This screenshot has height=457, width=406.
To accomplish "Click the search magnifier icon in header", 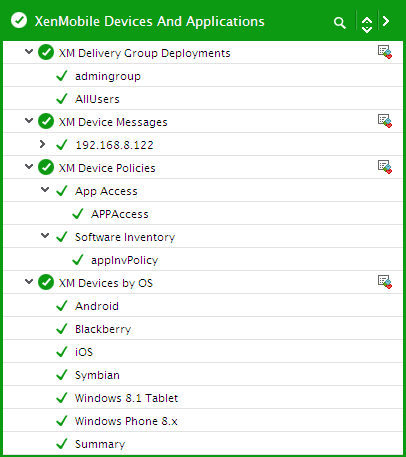I will point(340,23).
